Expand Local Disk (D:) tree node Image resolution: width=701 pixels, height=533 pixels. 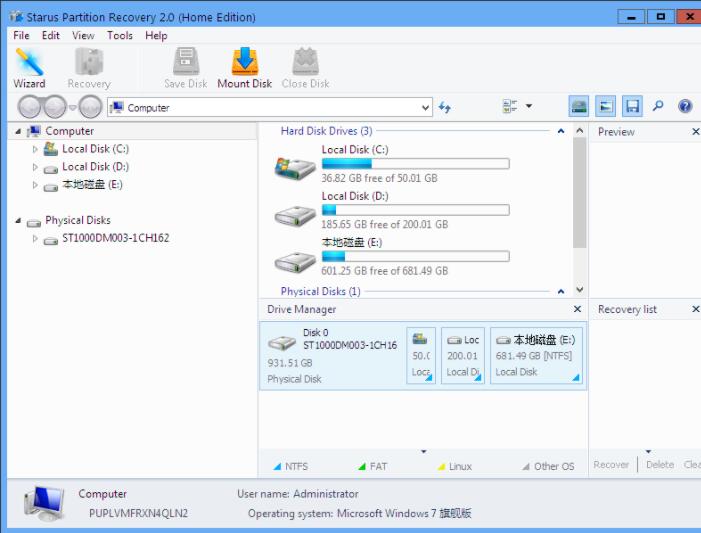click(x=35, y=167)
